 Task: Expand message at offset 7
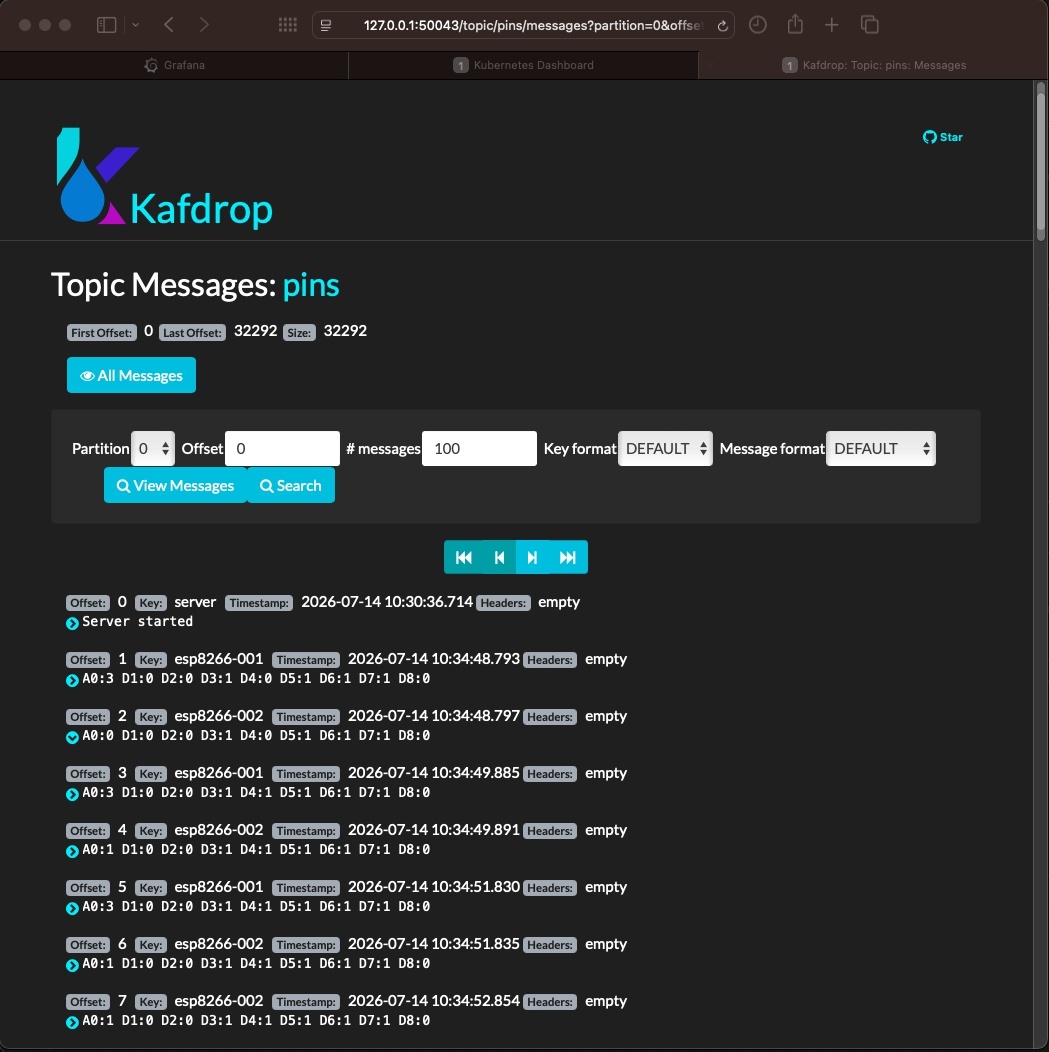(72, 1022)
